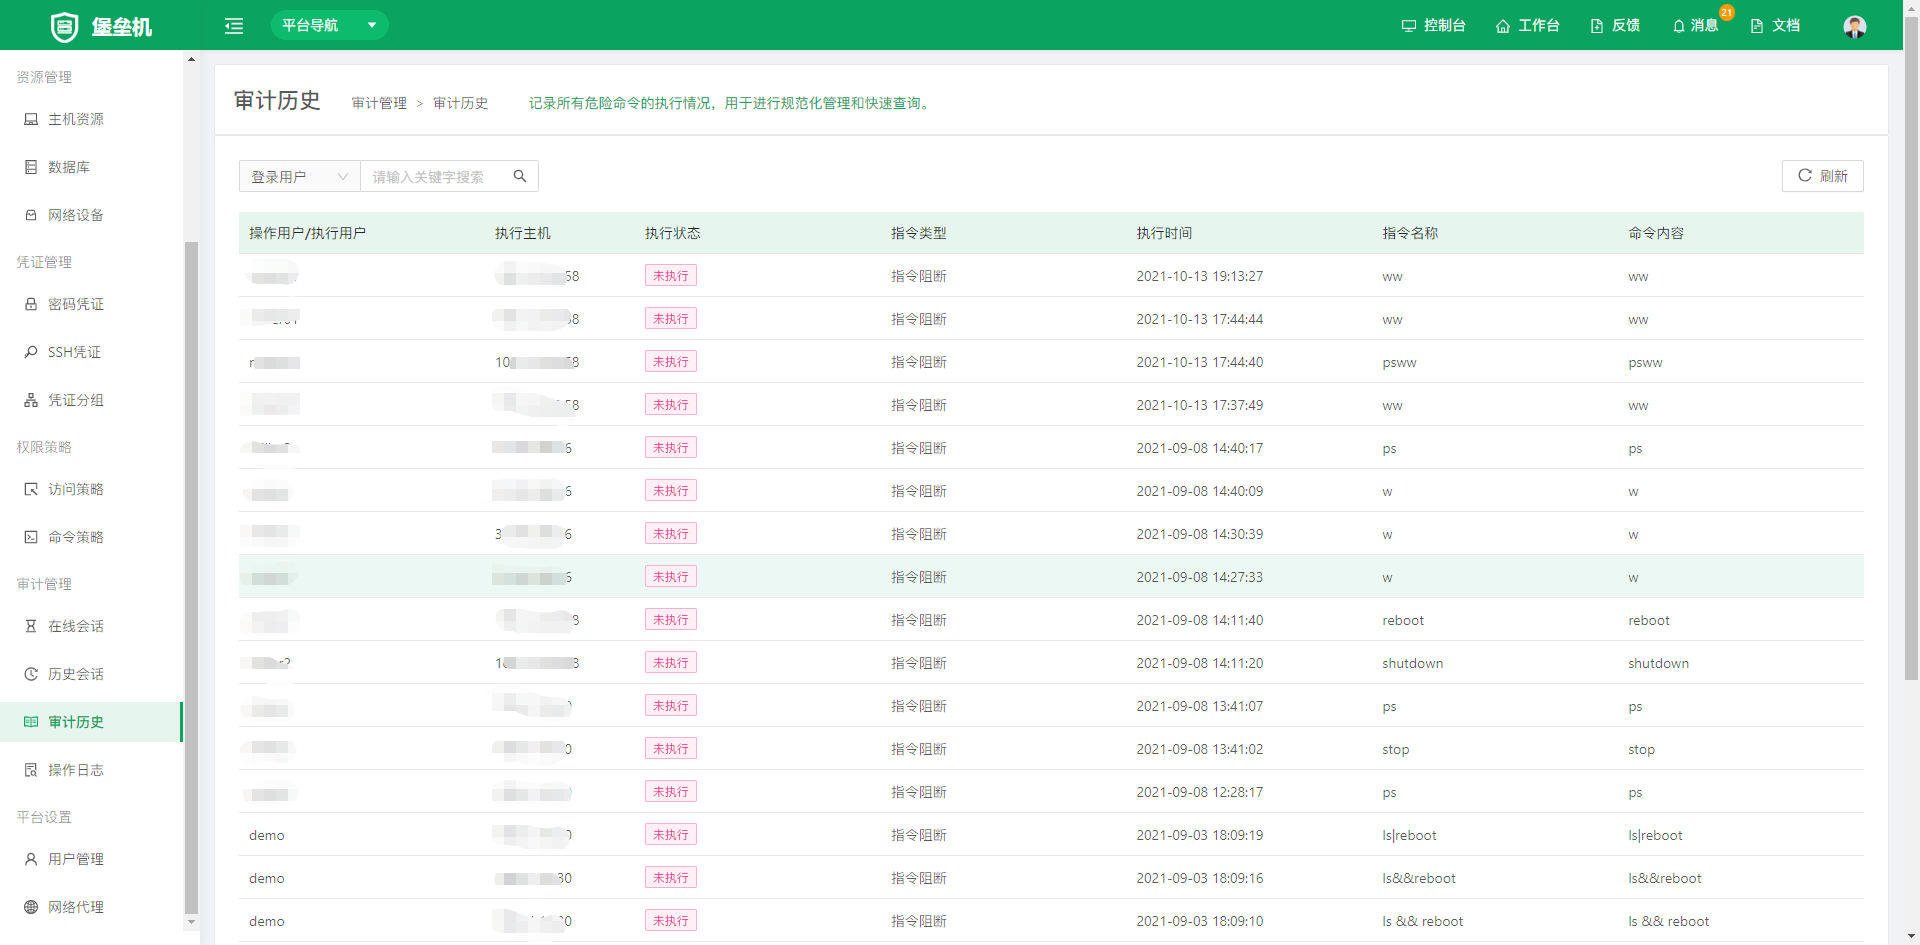Image resolution: width=1920 pixels, height=945 pixels.
Task: Click the 访问策略 icon
Action: pyautogui.click(x=31, y=489)
